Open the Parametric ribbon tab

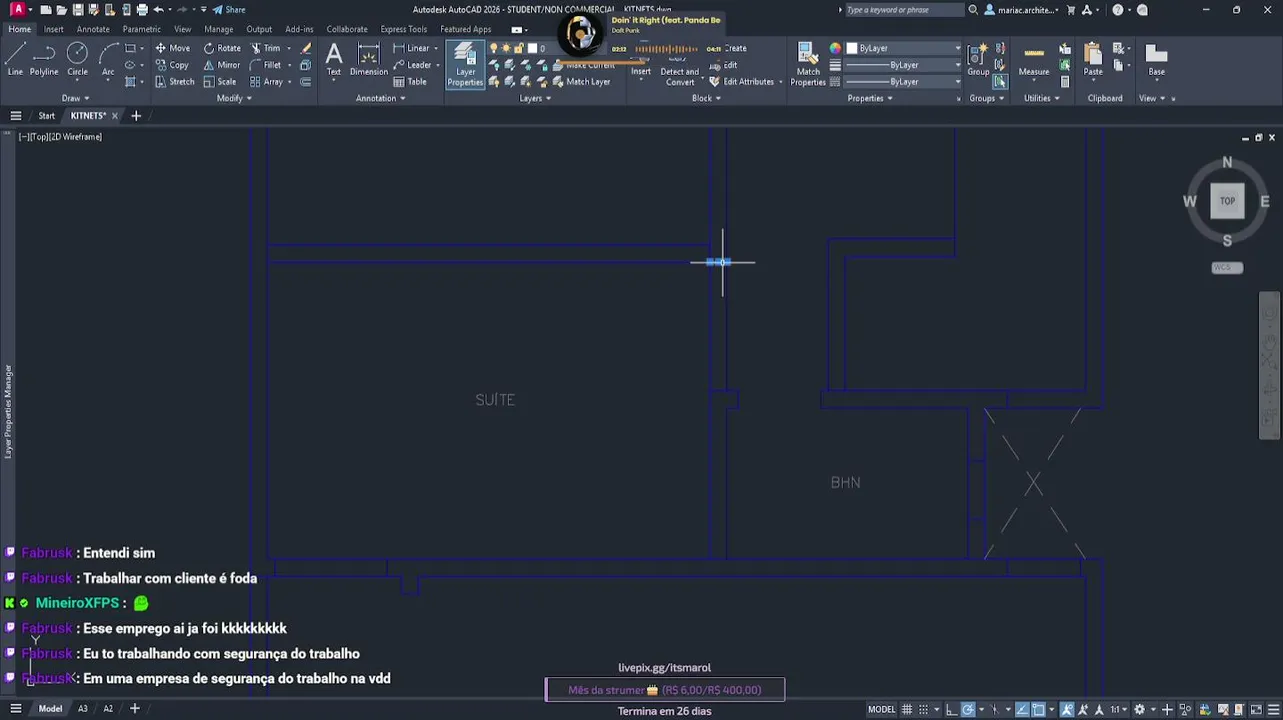[x=141, y=29]
